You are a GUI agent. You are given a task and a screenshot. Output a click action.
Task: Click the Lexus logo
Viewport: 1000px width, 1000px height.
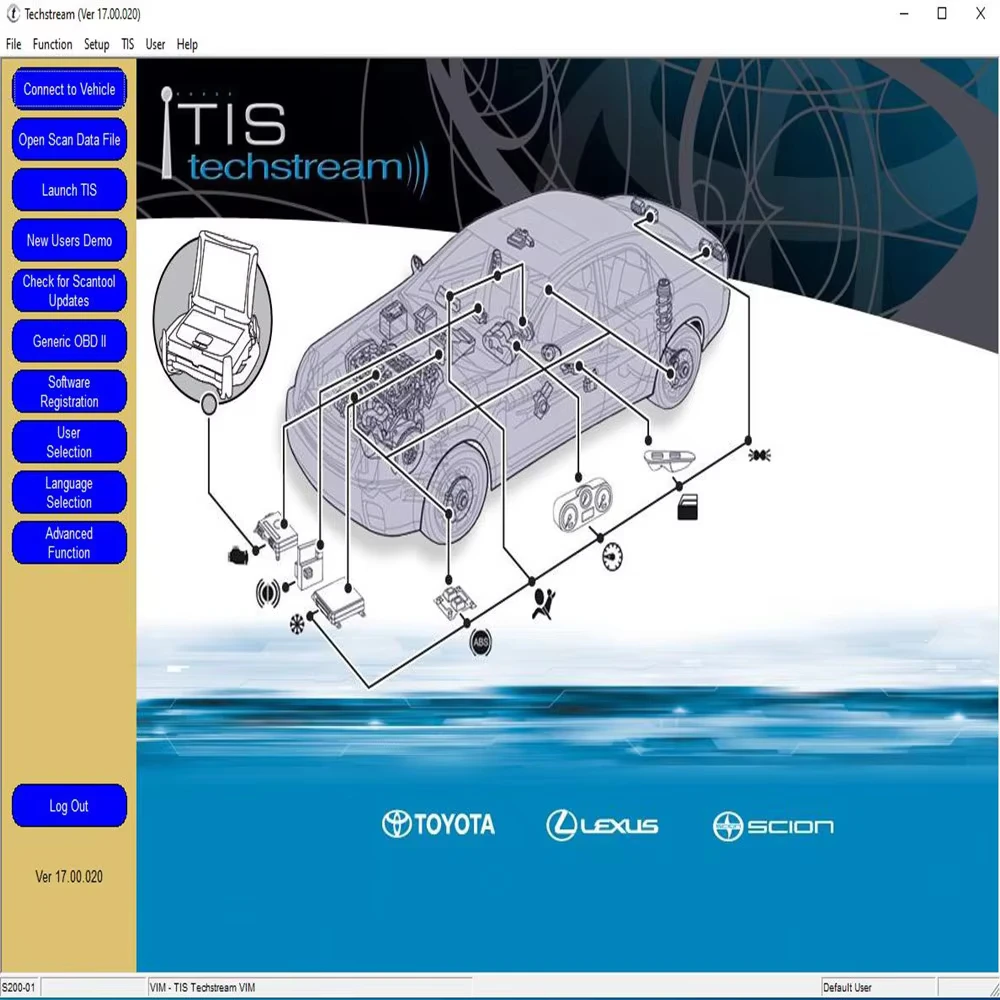coord(602,825)
